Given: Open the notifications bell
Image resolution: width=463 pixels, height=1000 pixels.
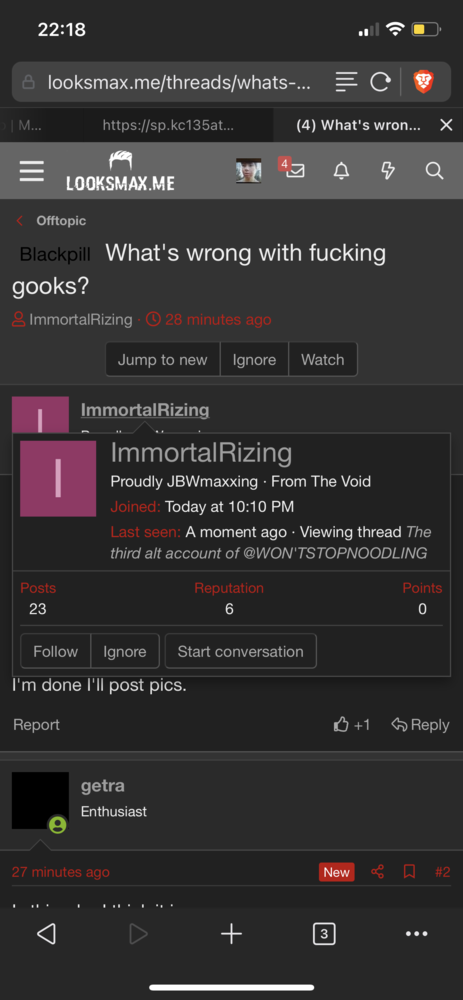Looking at the screenshot, I should tap(342, 170).
